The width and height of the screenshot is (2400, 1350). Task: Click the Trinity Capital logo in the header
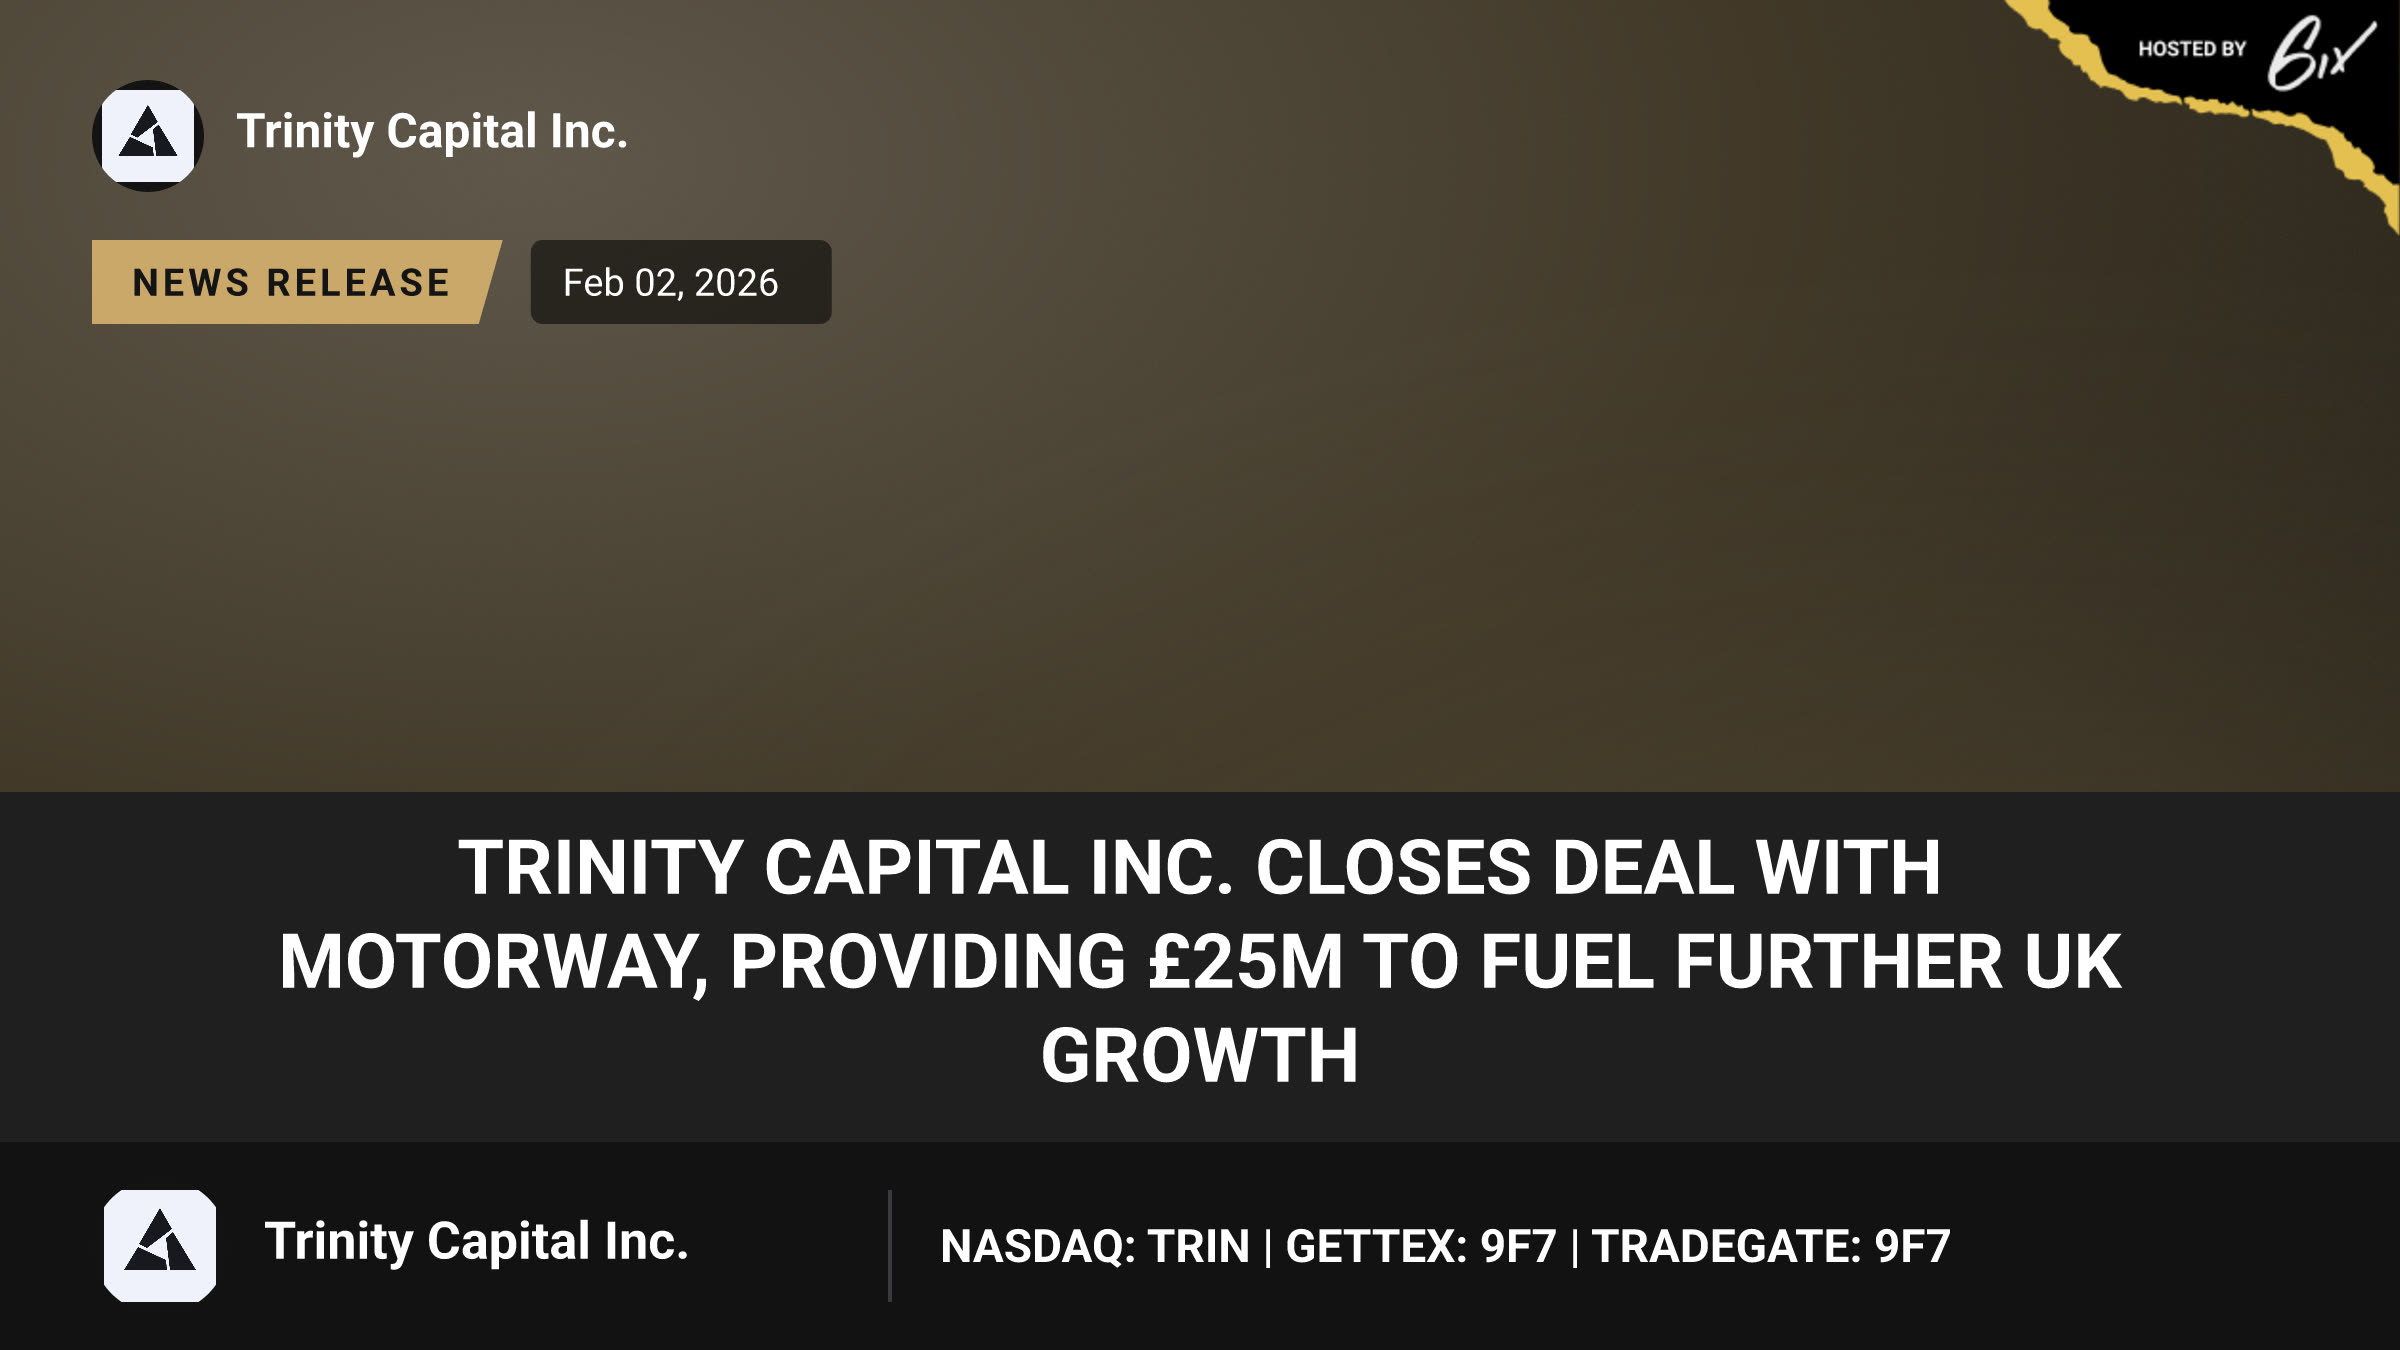(148, 136)
